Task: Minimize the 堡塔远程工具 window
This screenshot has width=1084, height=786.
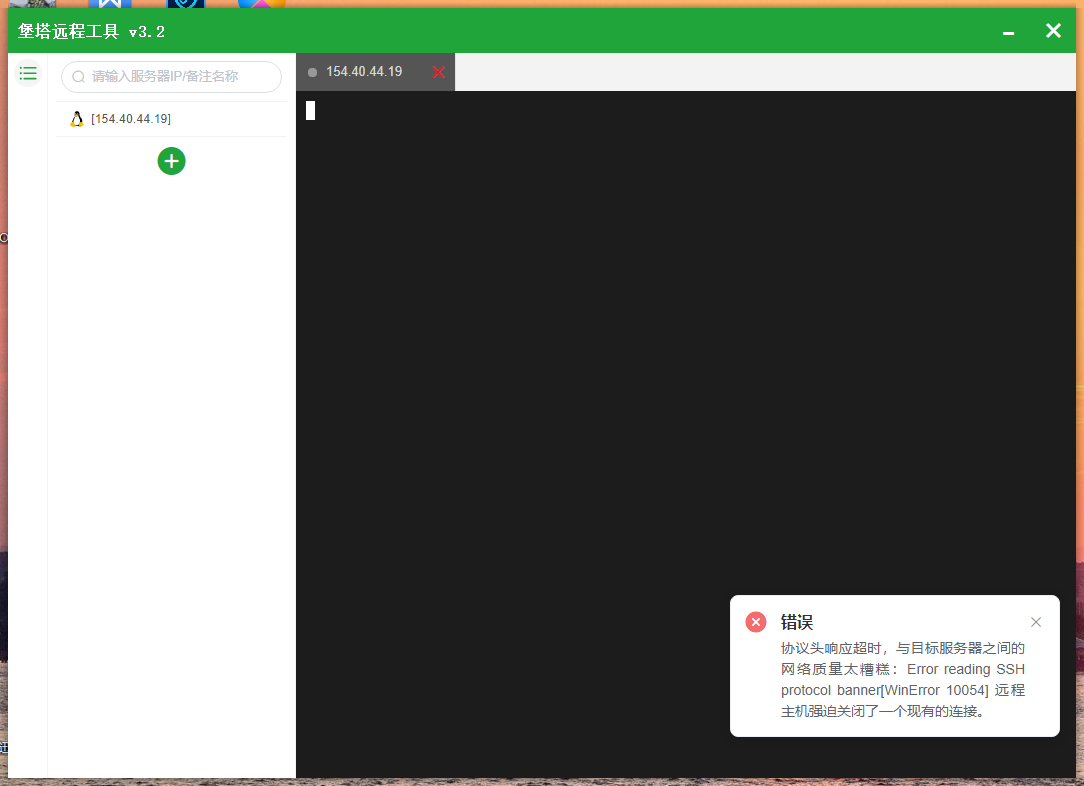Action: (x=1009, y=32)
